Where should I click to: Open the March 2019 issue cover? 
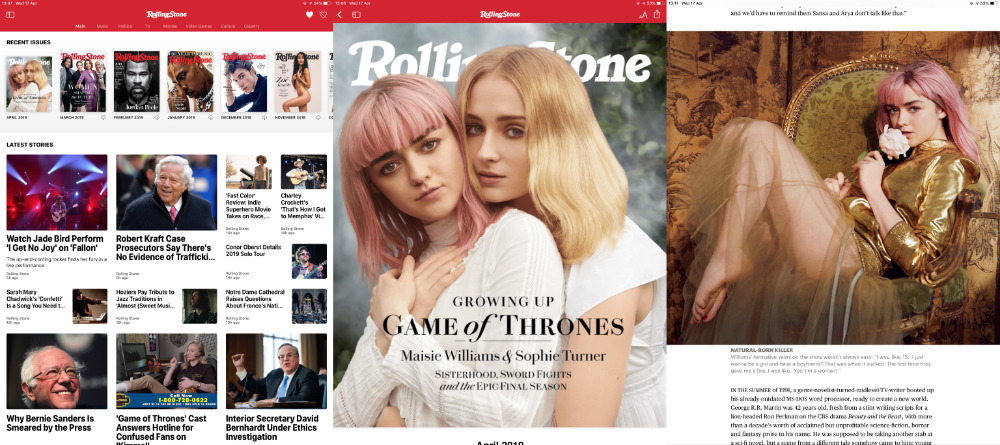point(83,82)
